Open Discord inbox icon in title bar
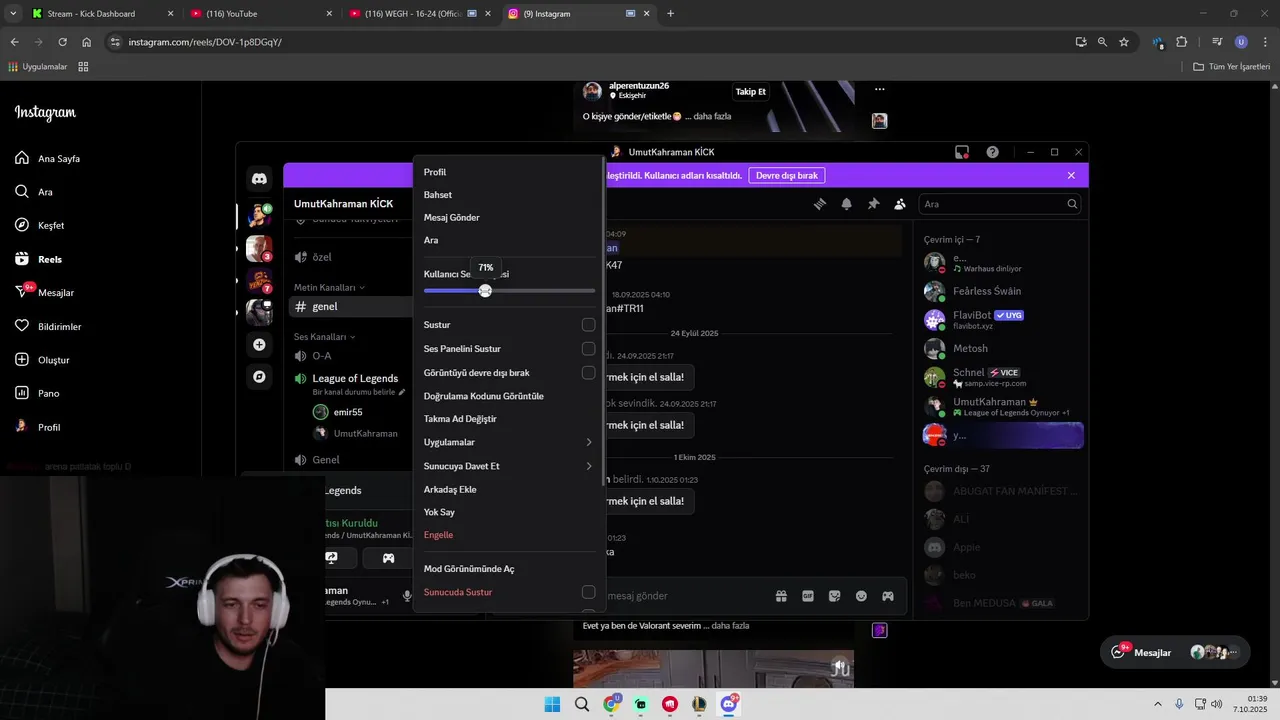1280x720 pixels. 962,152
